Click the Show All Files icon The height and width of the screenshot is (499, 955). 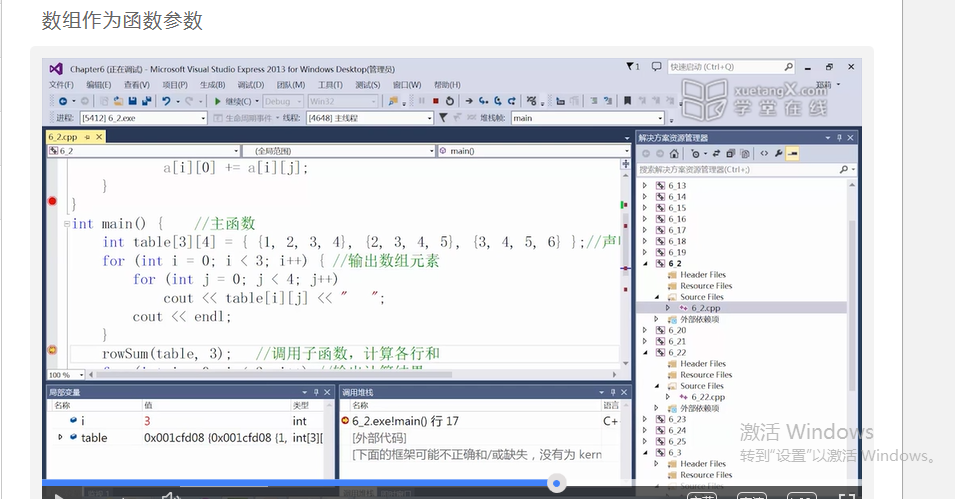744,154
